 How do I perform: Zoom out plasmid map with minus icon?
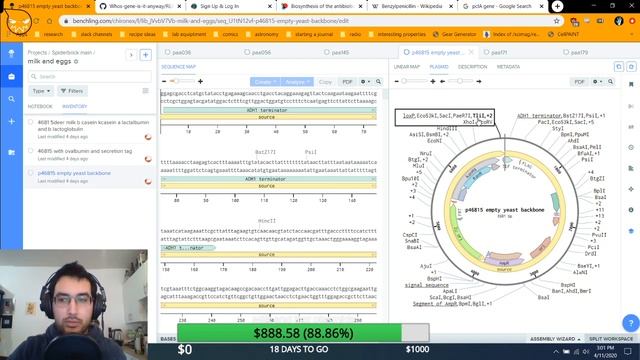[396, 82]
